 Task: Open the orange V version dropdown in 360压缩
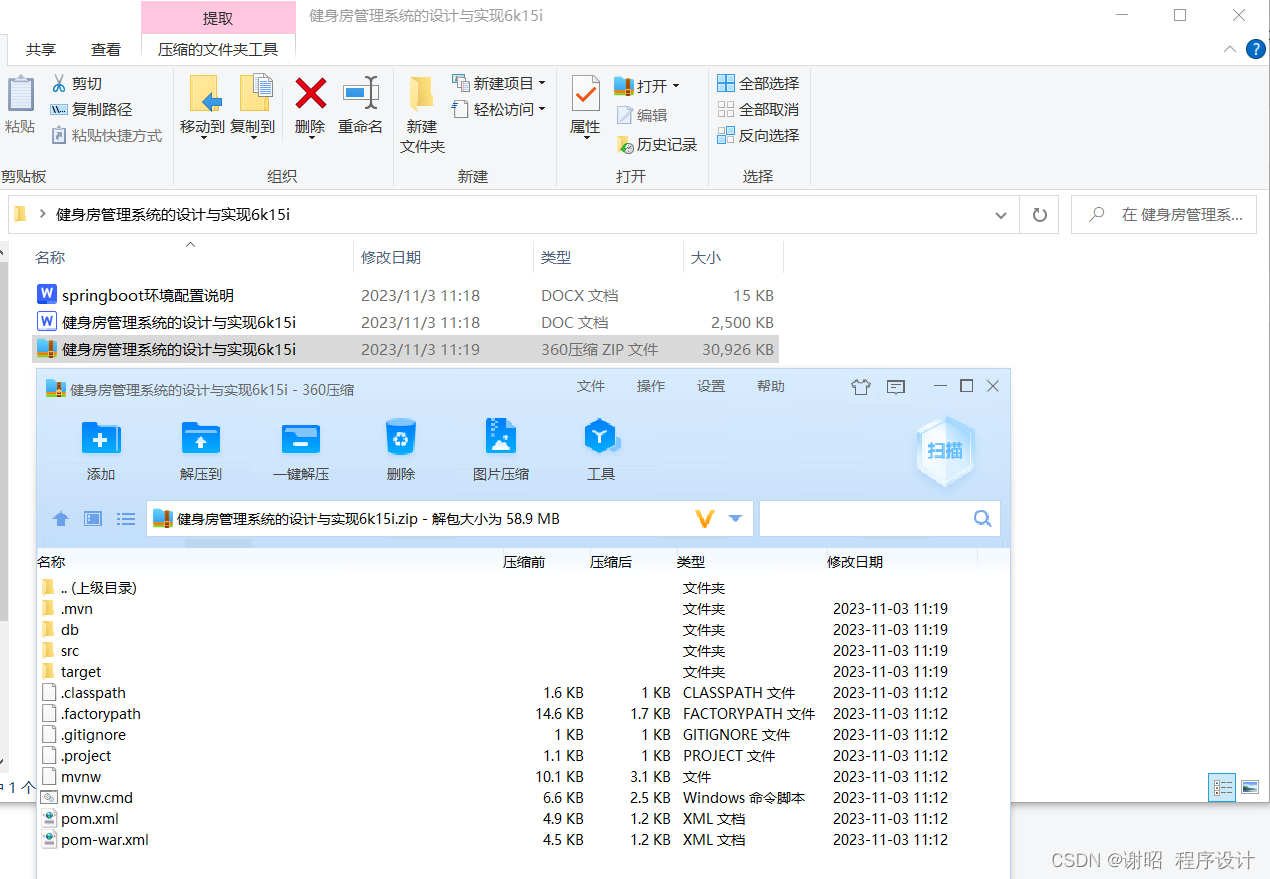pyautogui.click(x=705, y=518)
